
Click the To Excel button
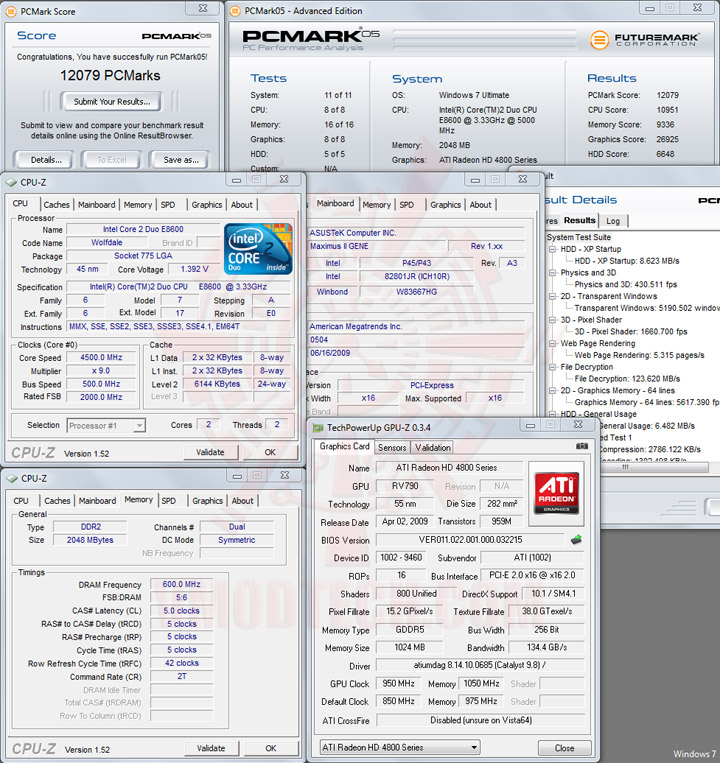111,160
